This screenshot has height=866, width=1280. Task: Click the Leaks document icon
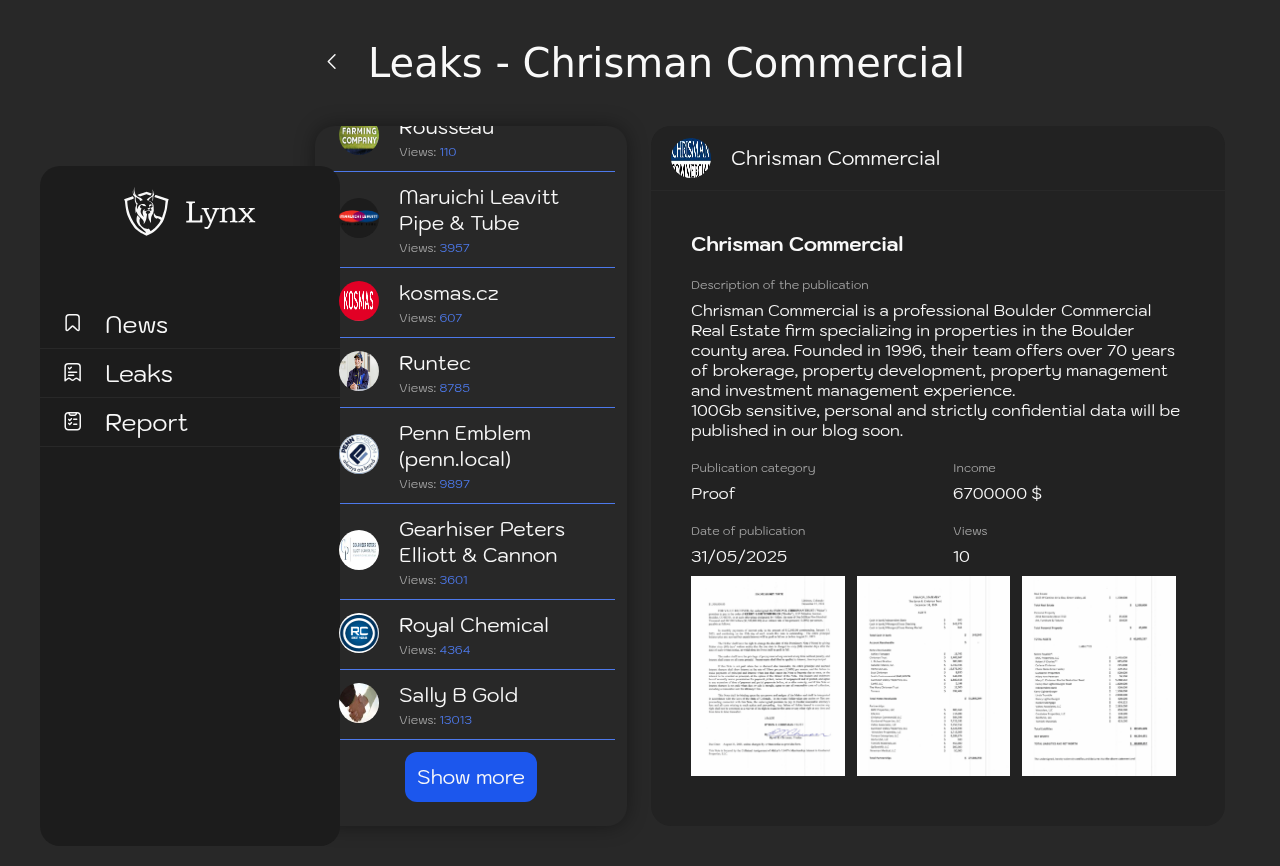(72, 372)
